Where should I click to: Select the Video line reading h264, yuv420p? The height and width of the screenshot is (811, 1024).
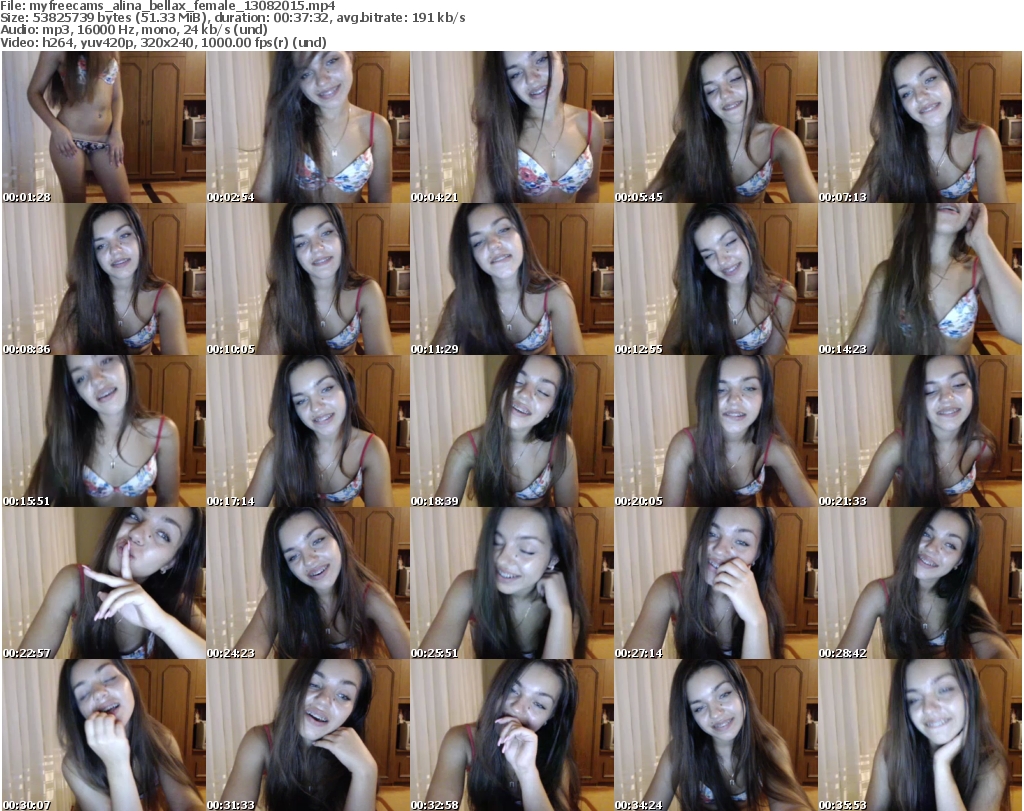(163, 42)
